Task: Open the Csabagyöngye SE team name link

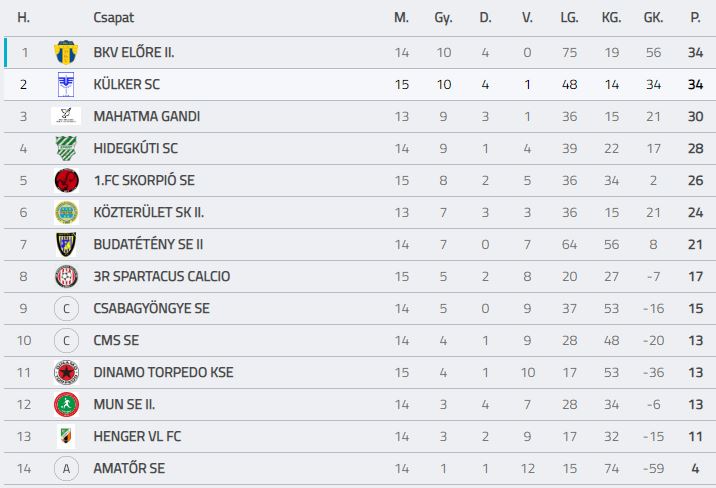Action: [152, 309]
